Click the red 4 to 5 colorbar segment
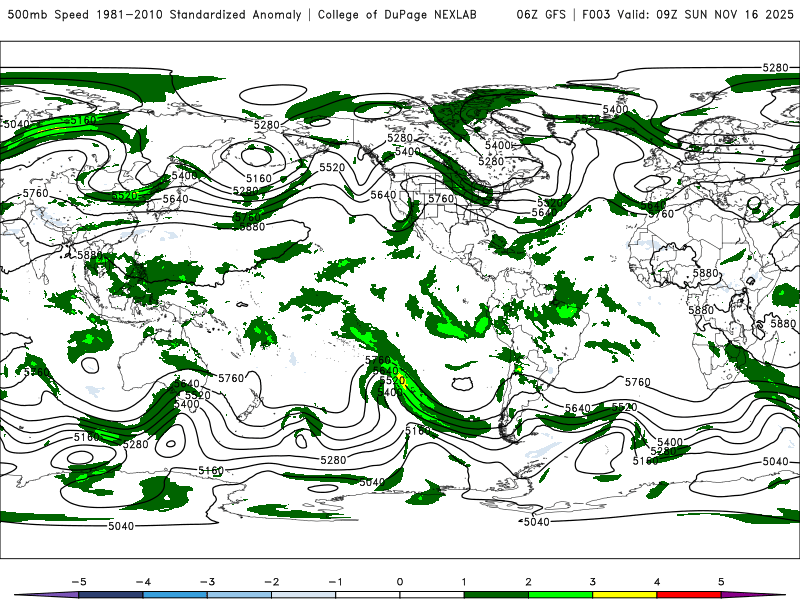Viewport: 800px width, 600px height. click(689, 595)
